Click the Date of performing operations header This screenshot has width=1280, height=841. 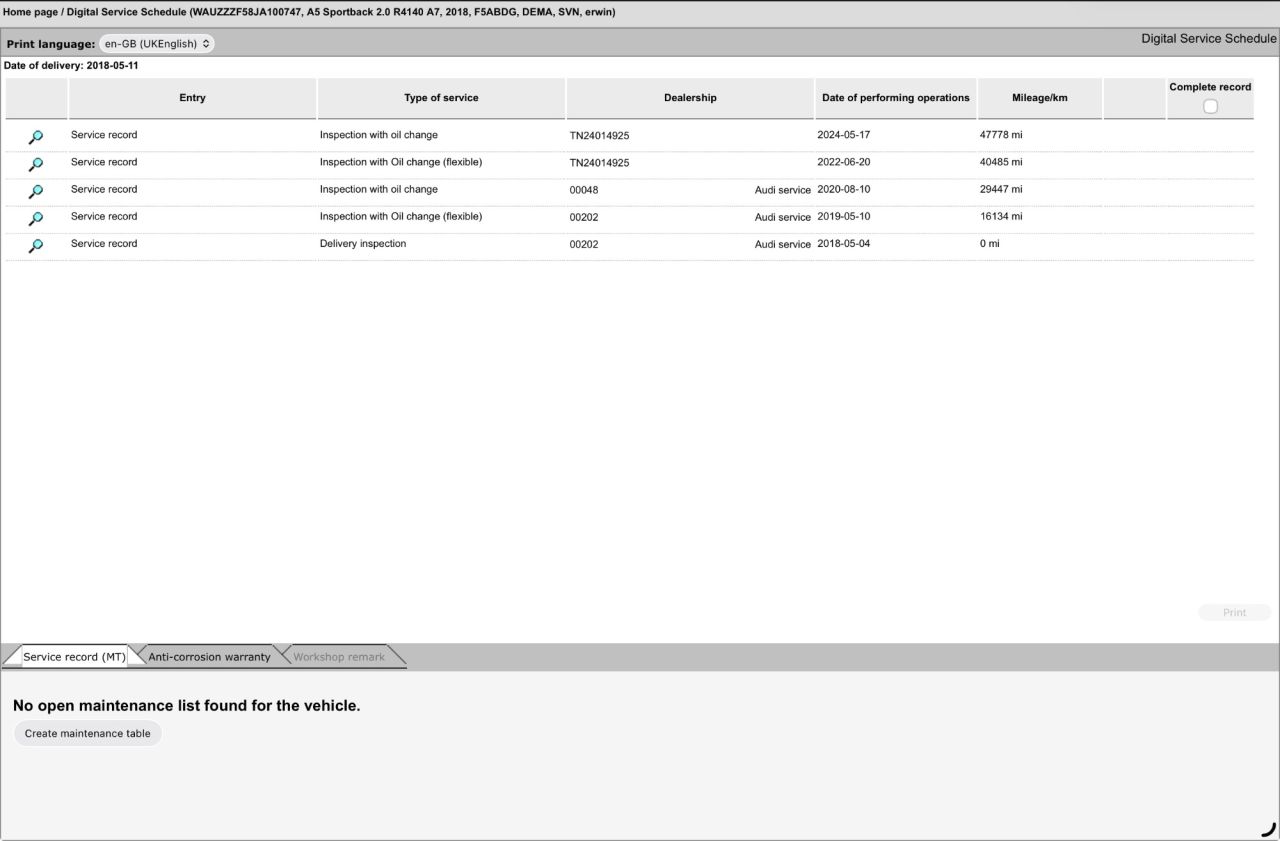coord(895,98)
